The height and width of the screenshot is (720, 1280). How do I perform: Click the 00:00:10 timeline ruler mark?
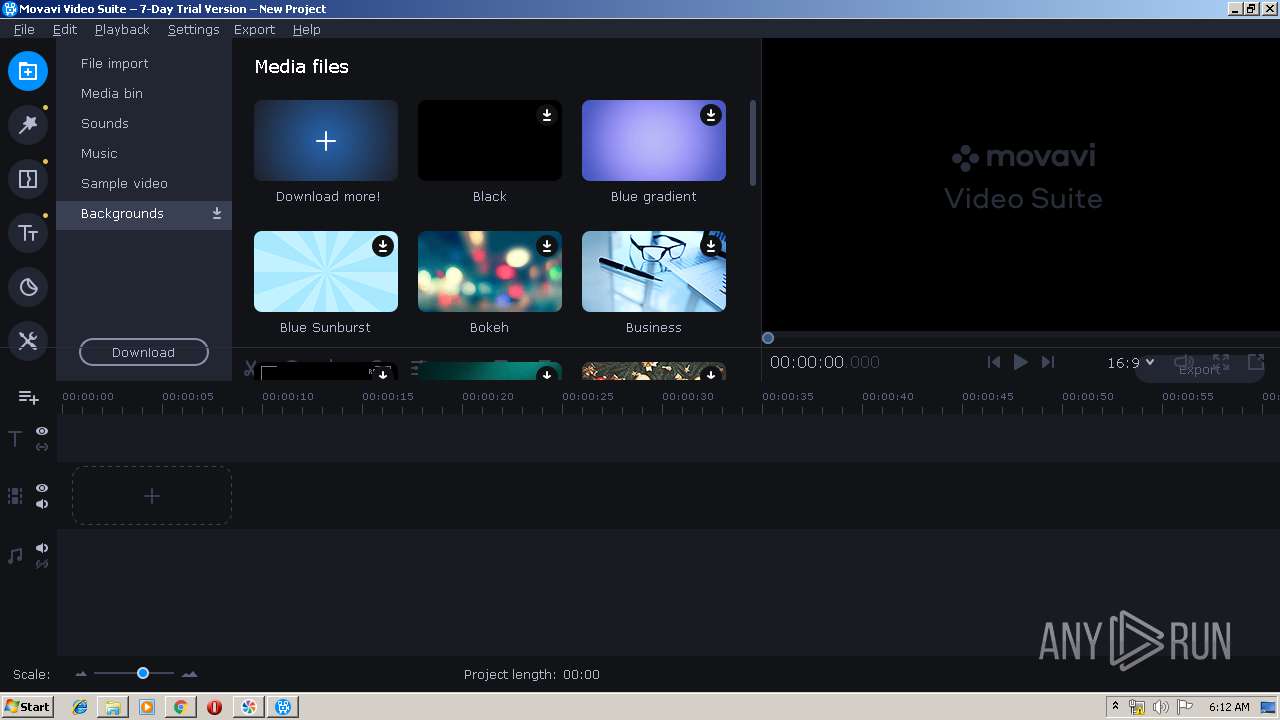tap(288, 397)
